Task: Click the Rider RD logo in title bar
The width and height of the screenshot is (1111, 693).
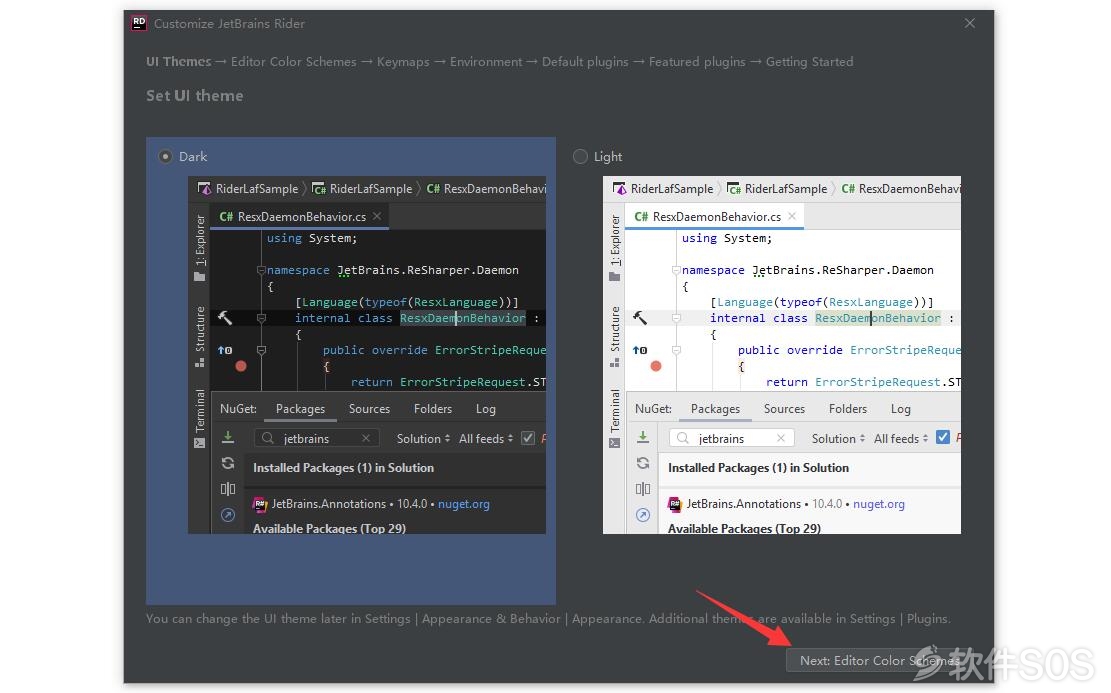Action: (139, 23)
